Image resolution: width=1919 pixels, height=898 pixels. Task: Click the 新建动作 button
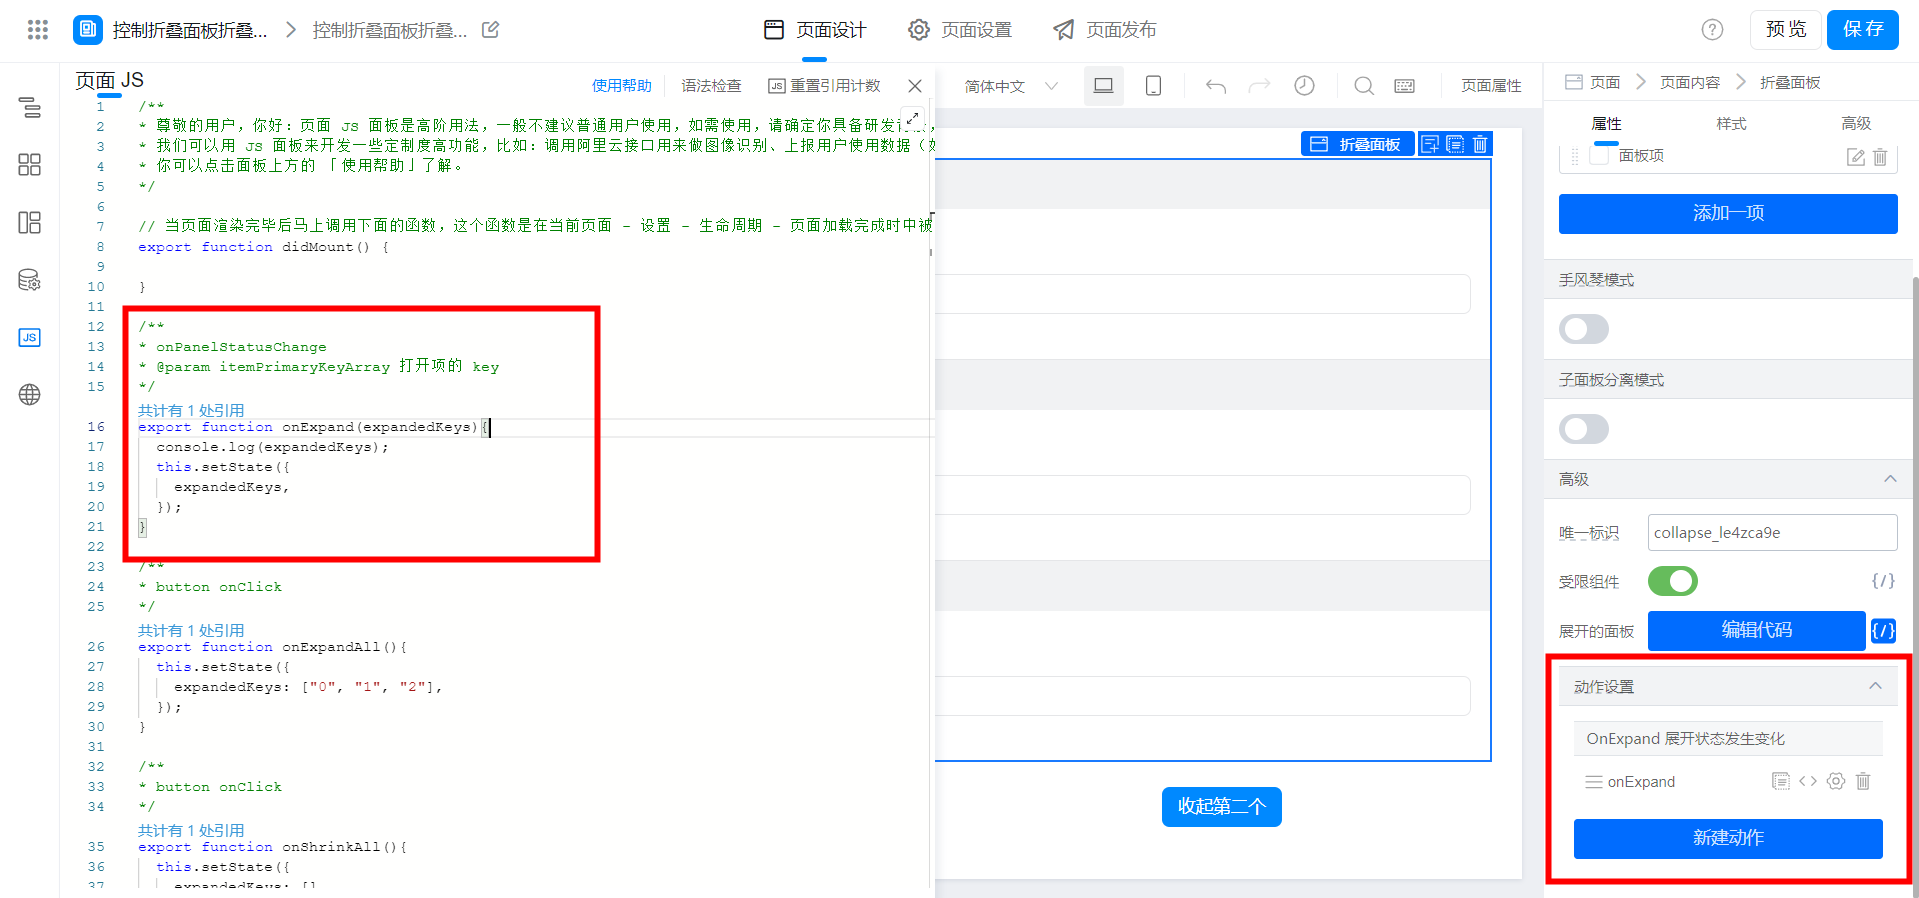[1728, 838]
